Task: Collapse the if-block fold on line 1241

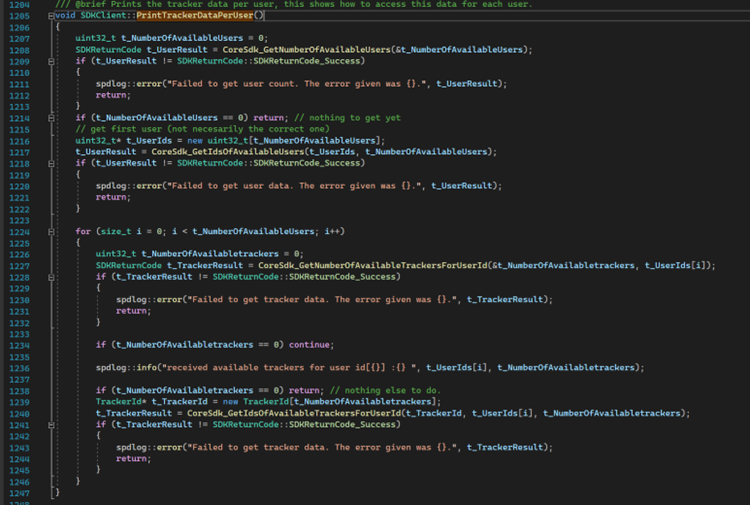Action: (51, 425)
